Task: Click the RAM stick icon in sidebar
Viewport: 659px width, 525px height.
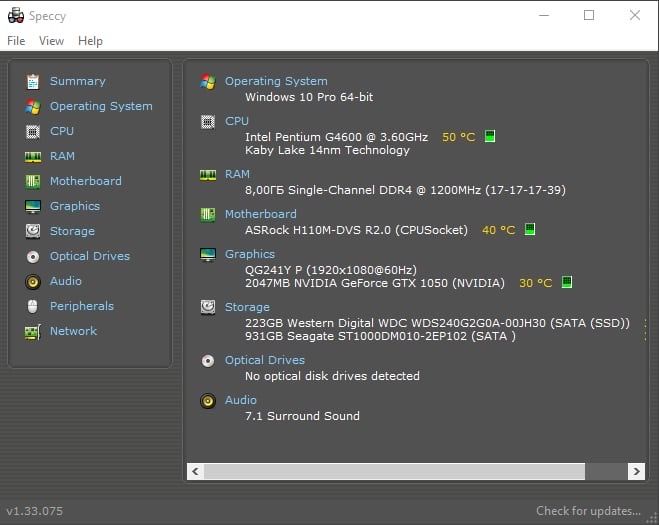Action: 33,157
